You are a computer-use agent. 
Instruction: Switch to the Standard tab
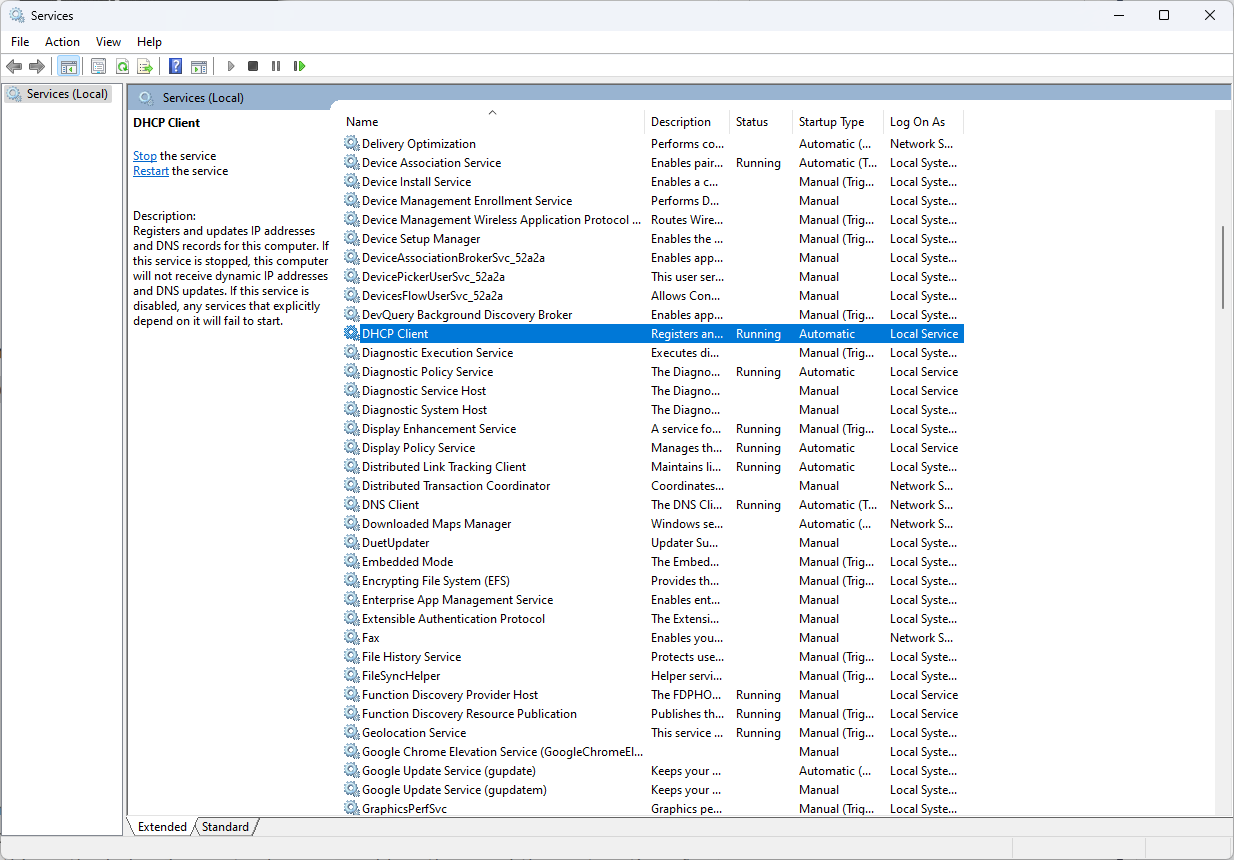(225, 827)
